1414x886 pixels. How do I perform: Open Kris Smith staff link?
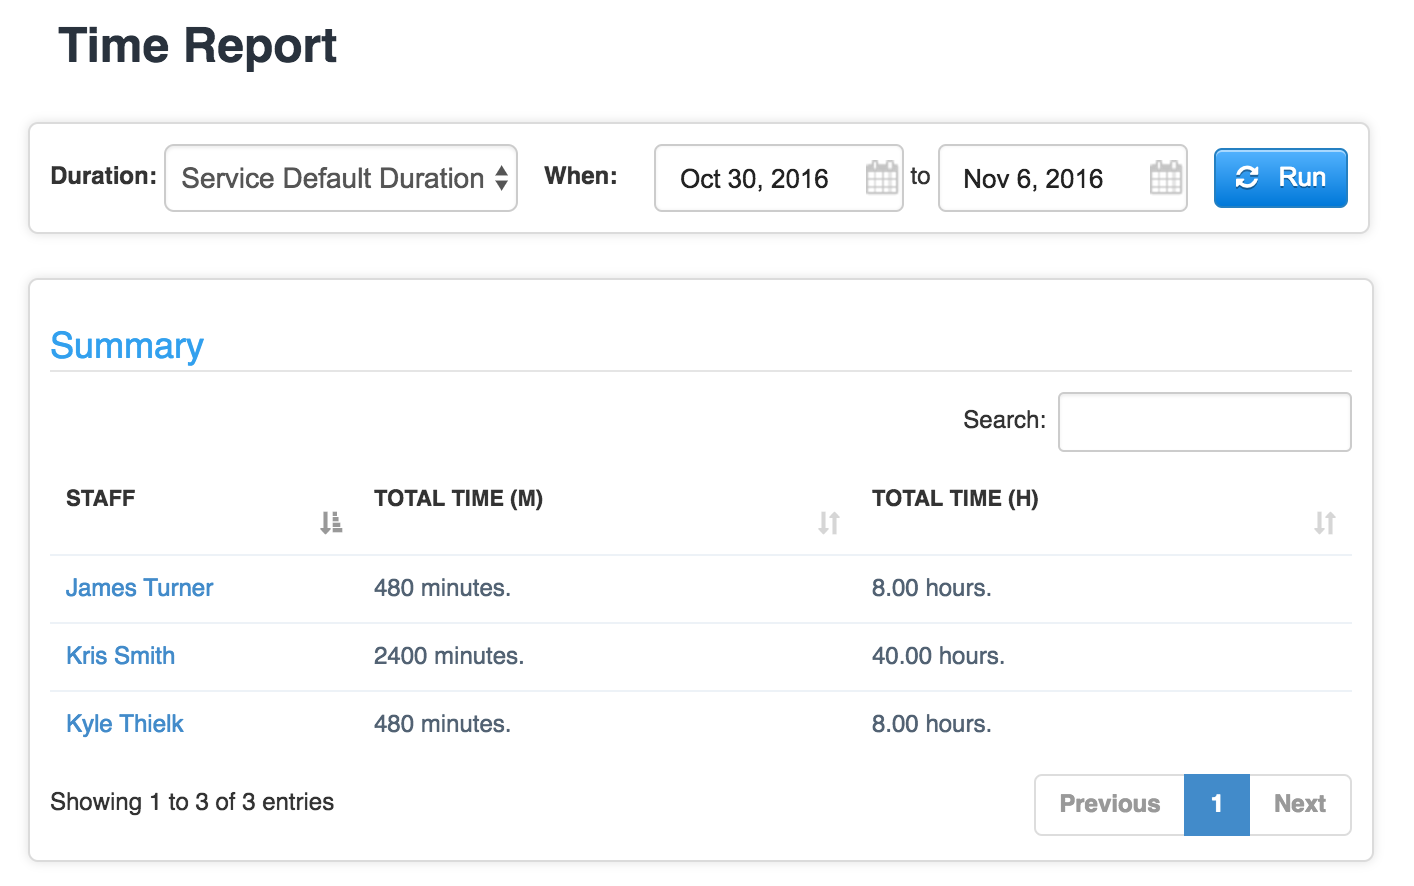pyautogui.click(x=120, y=656)
